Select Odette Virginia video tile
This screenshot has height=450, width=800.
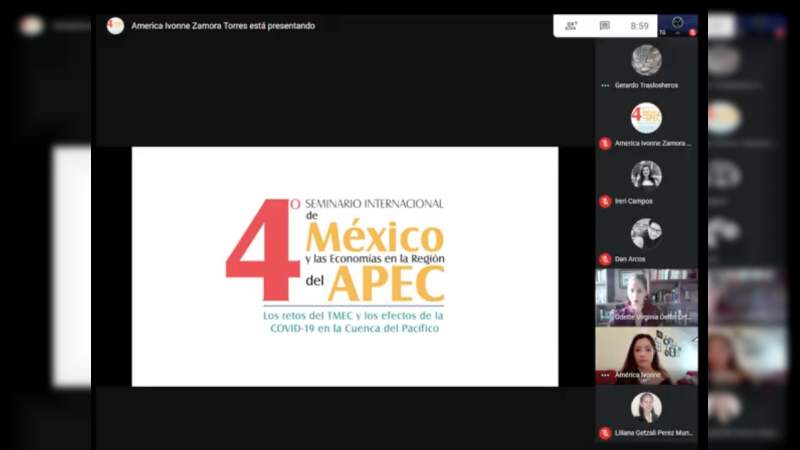646,297
